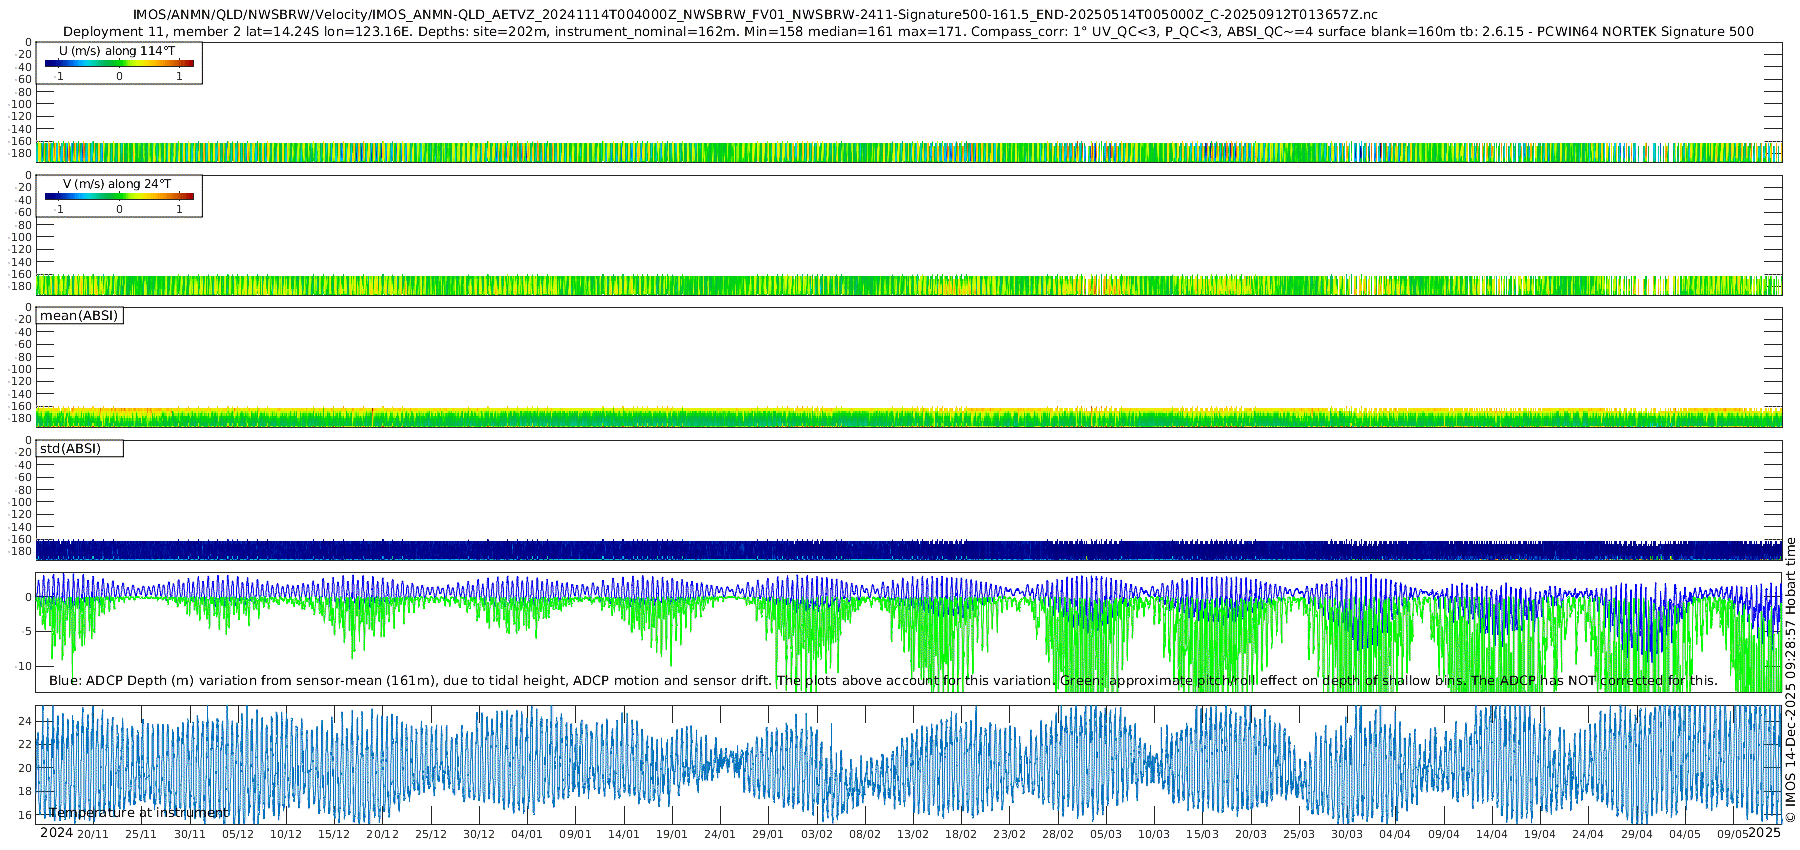1800x850 pixels.
Task: Click the 2024 year label on time axis
Action: point(56,833)
